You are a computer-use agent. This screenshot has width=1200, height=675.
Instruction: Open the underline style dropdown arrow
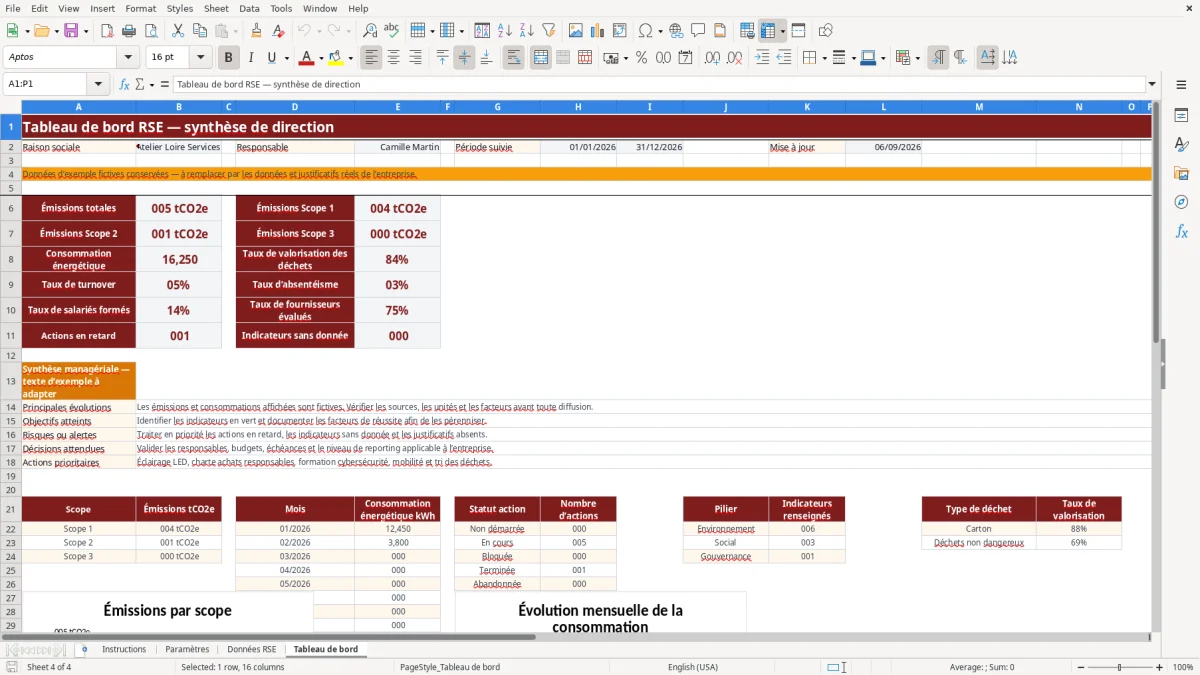[286, 58]
